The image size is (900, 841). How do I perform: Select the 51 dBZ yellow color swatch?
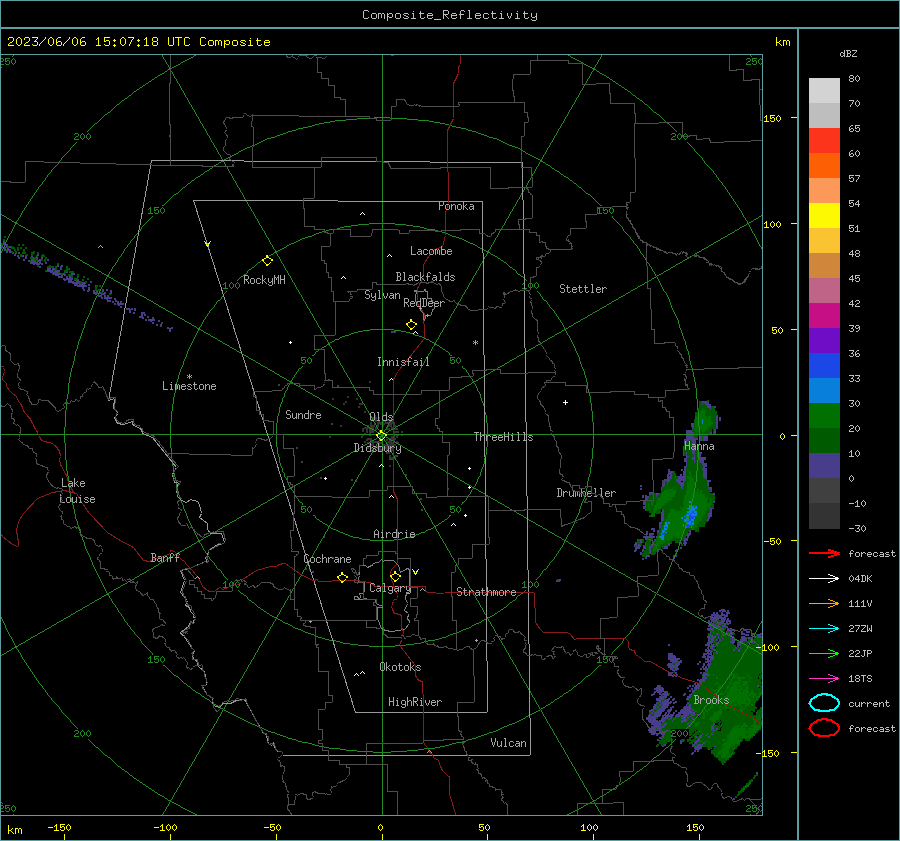pos(824,215)
